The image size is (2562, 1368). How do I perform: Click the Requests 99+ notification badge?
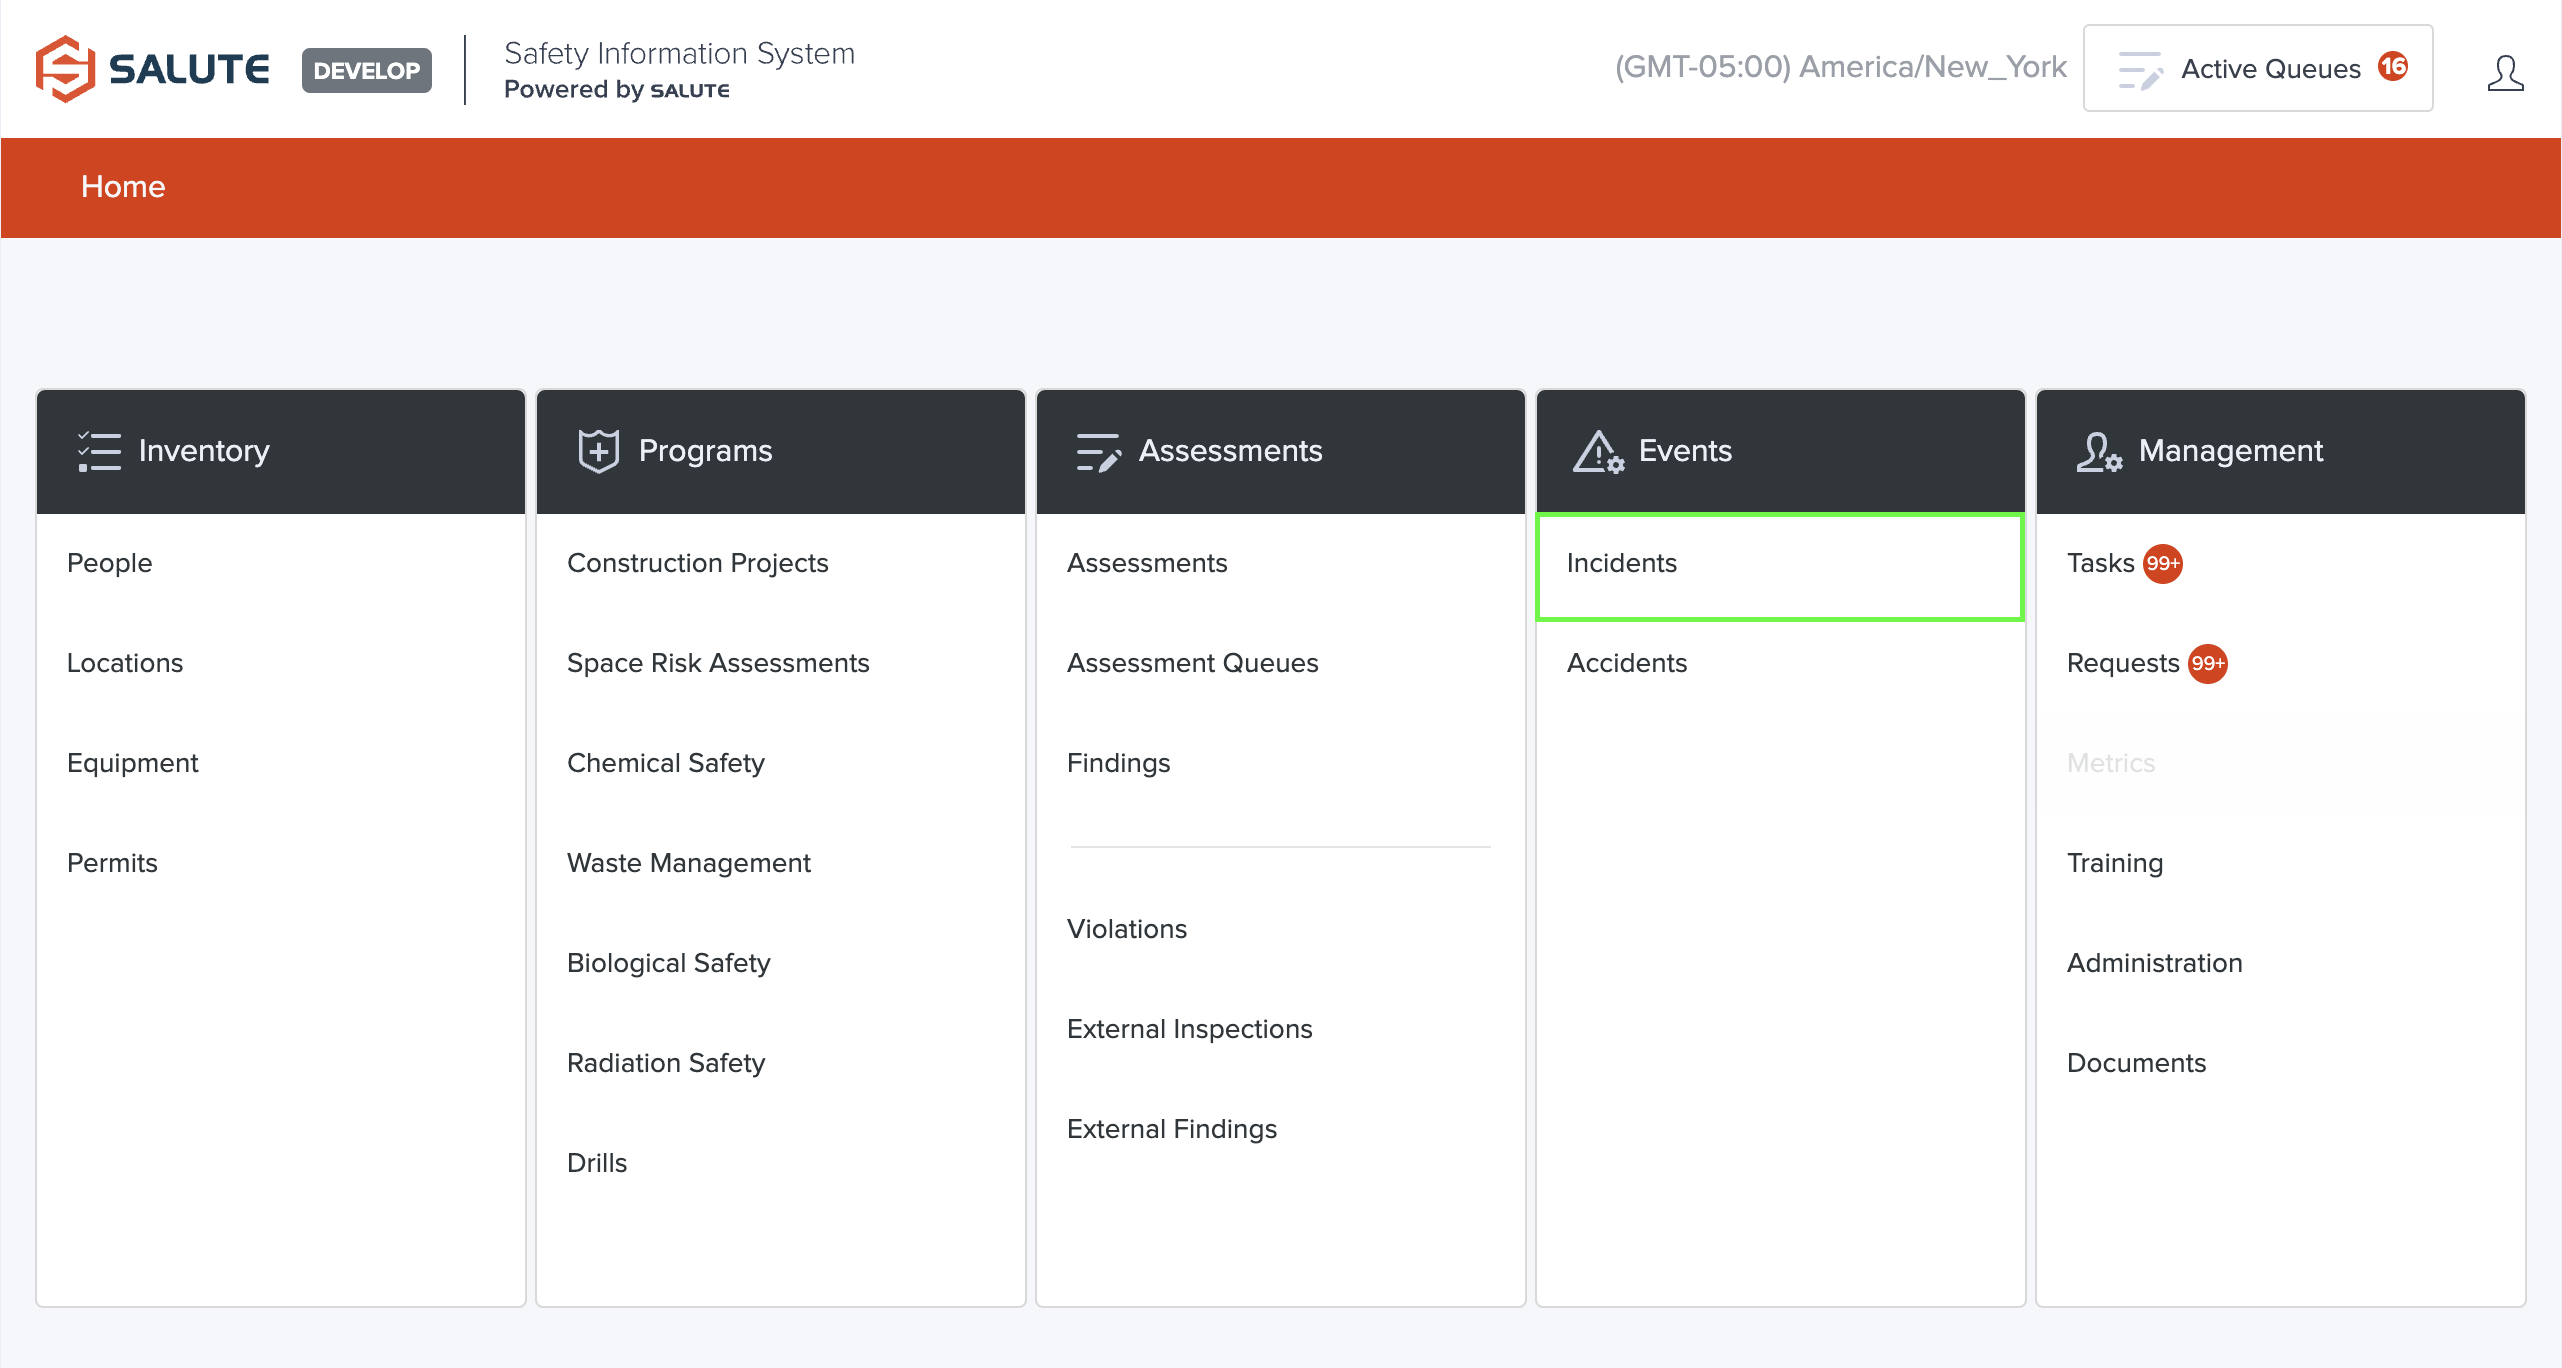tap(2207, 664)
